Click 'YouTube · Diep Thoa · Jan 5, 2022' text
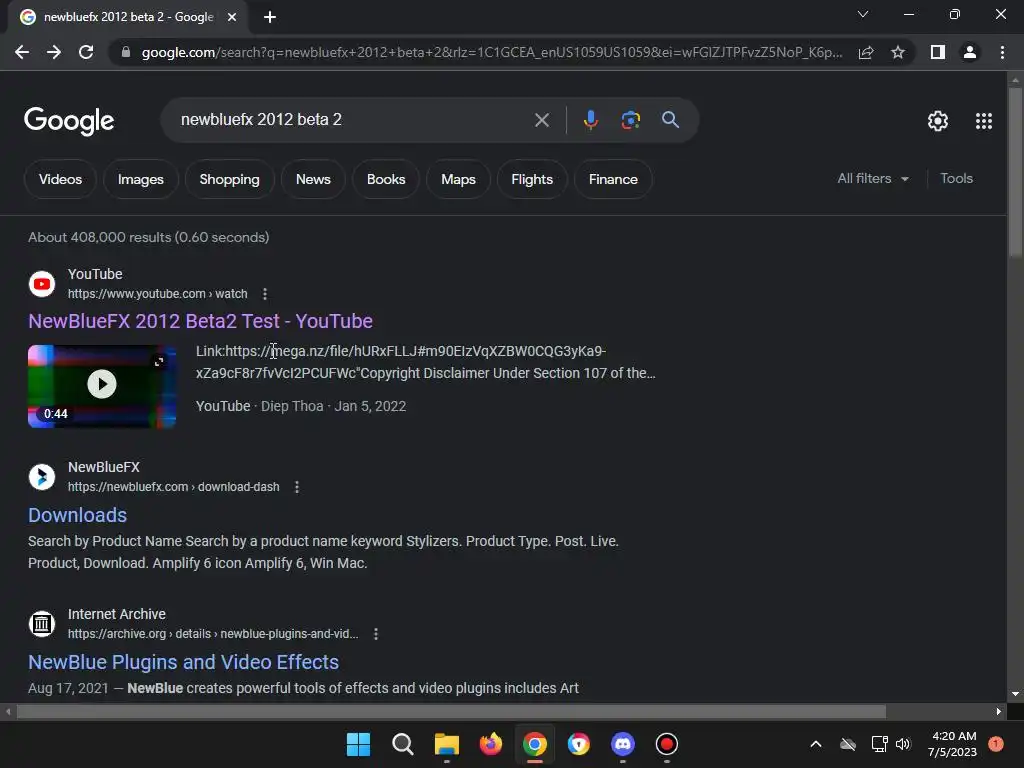Image resolution: width=1024 pixels, height=768 pixels. [301, 406]
